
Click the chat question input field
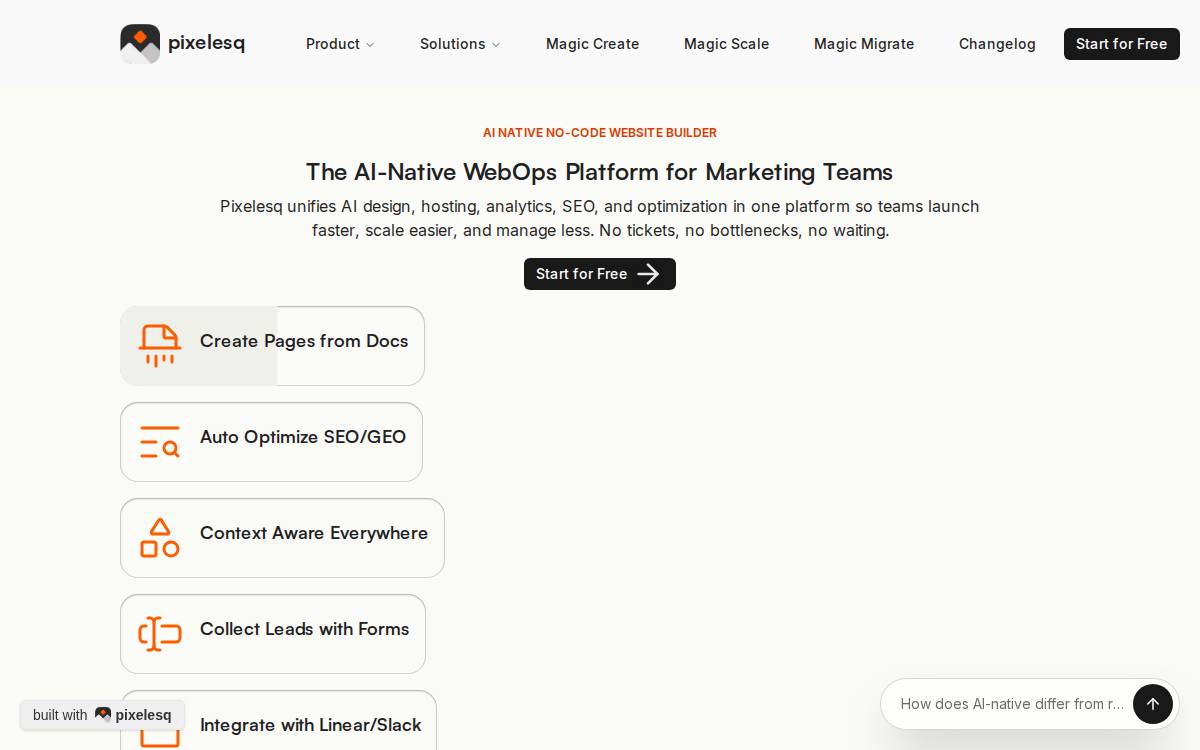pyautogui.click(x=1012, y=704)
